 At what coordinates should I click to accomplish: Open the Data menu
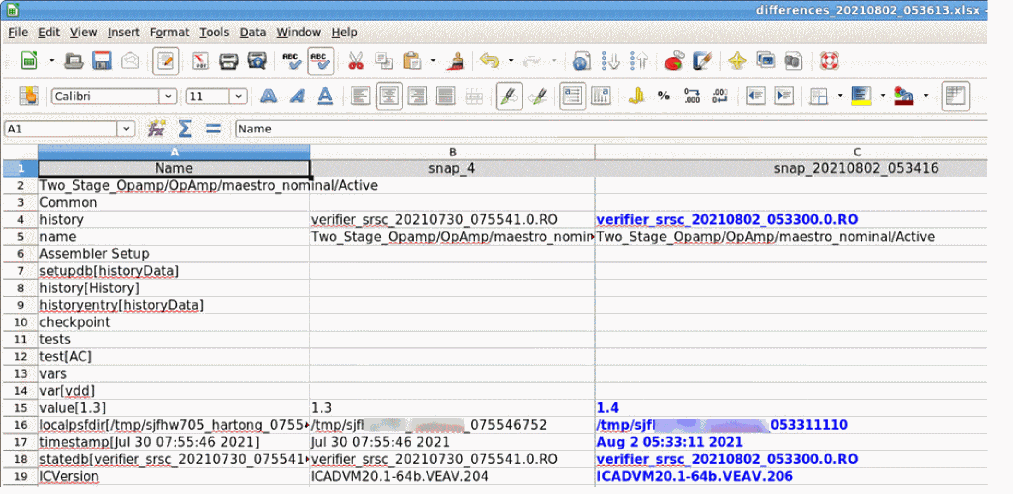pyautogui.click(x=252, y=32)
